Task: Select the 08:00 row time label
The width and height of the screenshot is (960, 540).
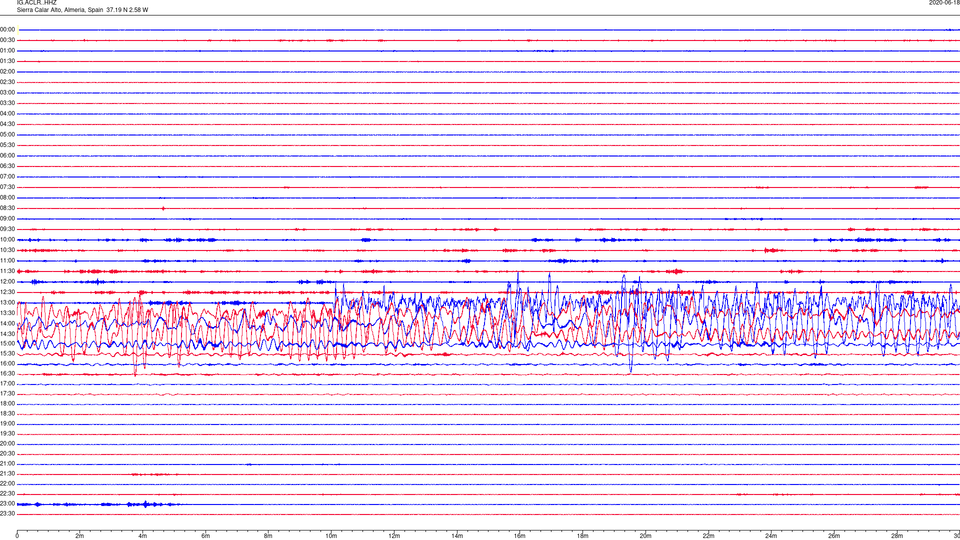Action: (7, 198)
